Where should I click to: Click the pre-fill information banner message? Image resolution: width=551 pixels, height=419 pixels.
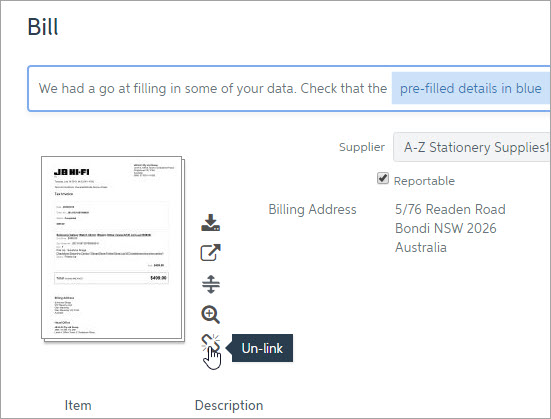pos(289,88)
